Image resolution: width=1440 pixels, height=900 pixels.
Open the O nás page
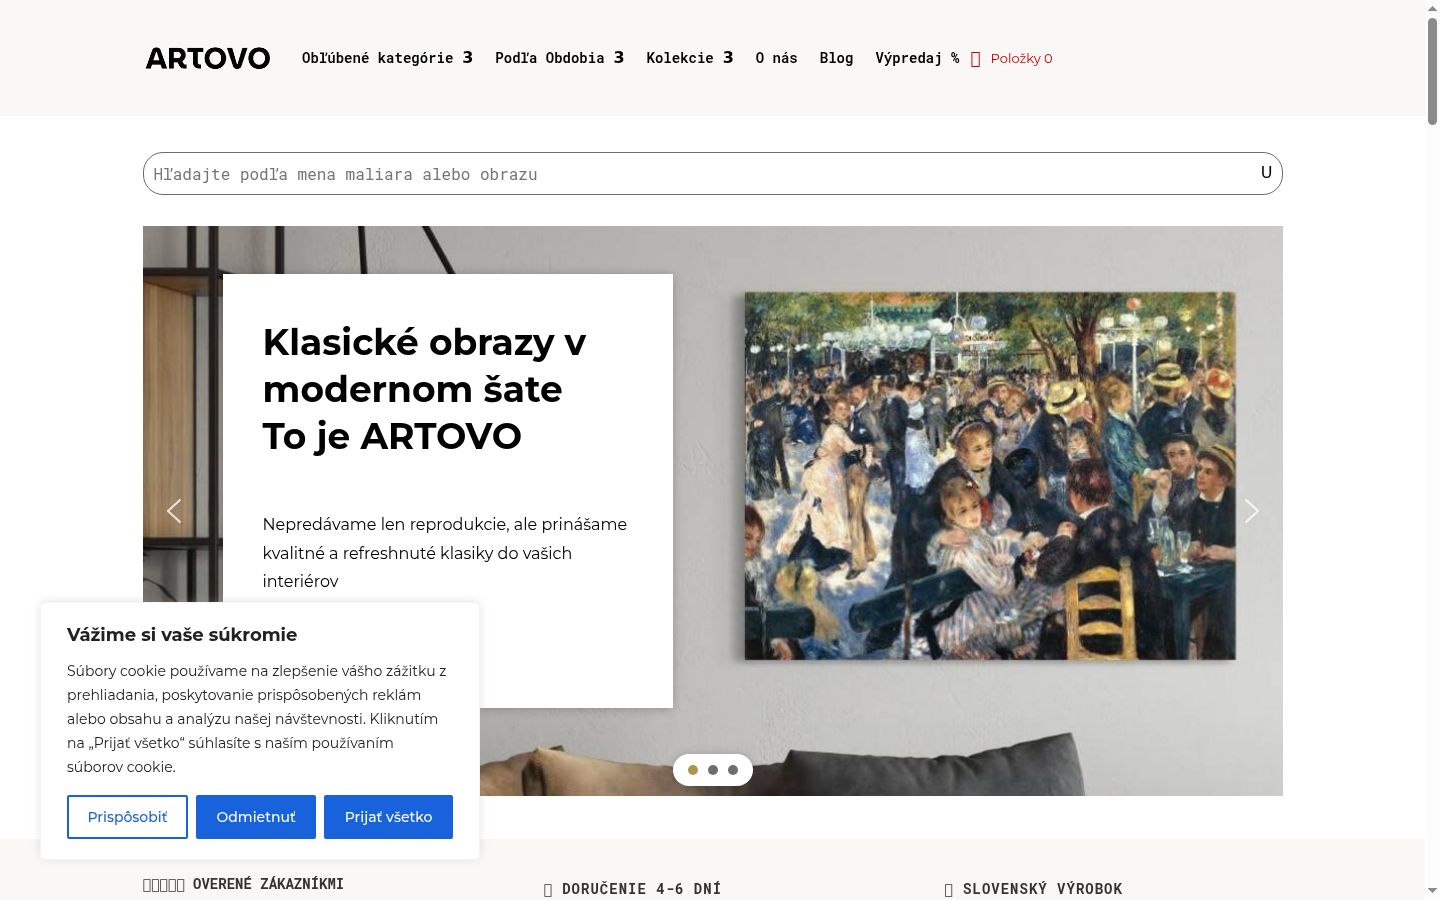pos(776,58)
